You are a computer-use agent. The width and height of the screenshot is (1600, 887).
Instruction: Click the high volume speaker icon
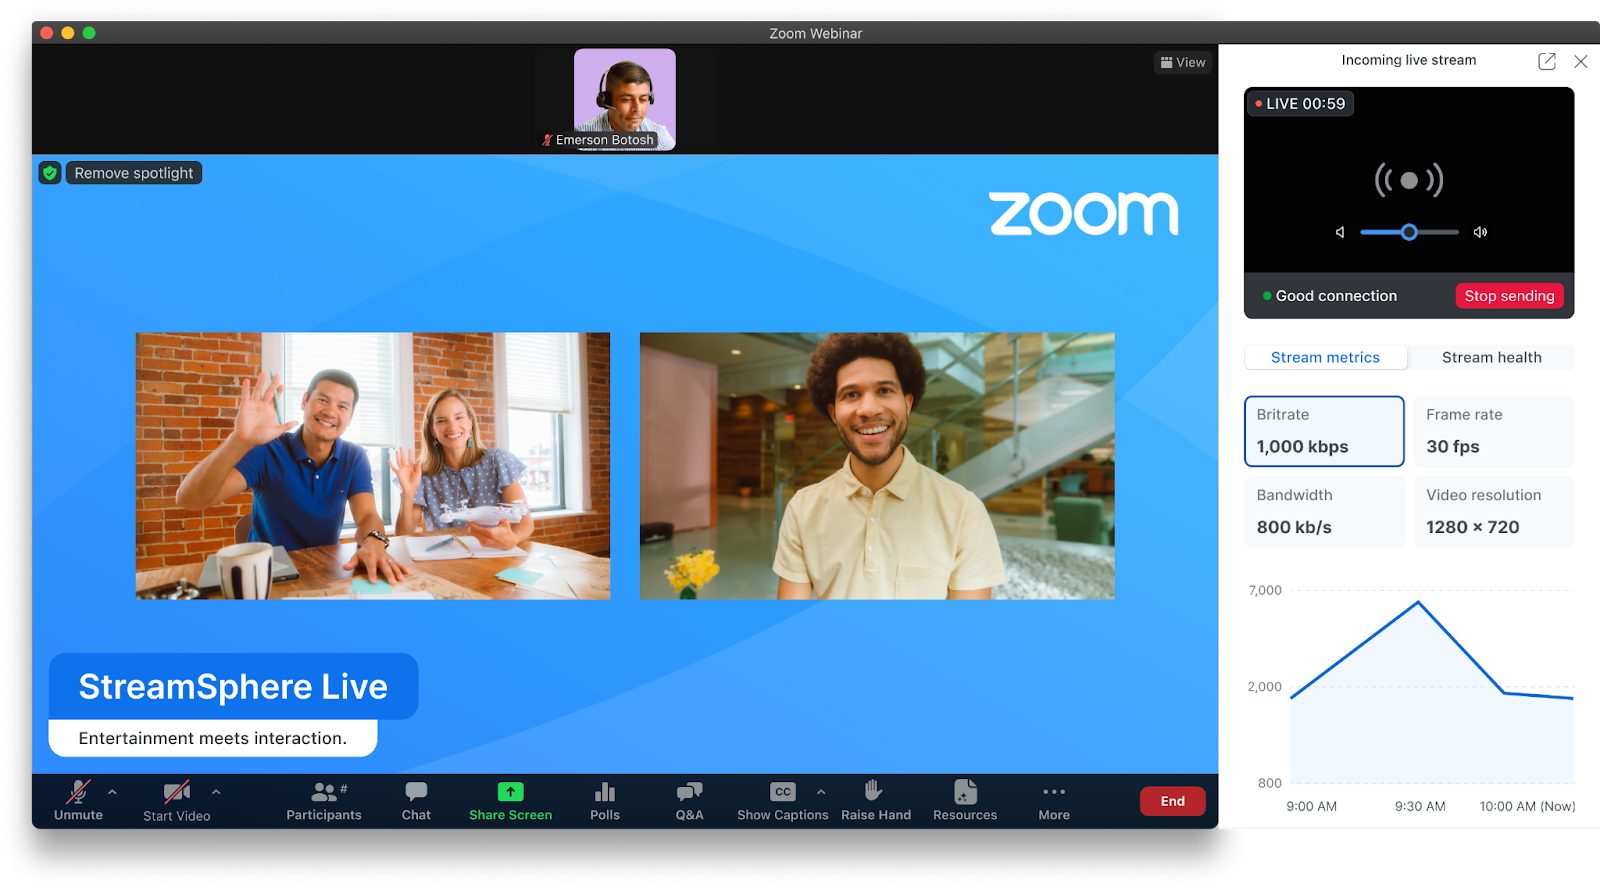(x=1480, y=232)
